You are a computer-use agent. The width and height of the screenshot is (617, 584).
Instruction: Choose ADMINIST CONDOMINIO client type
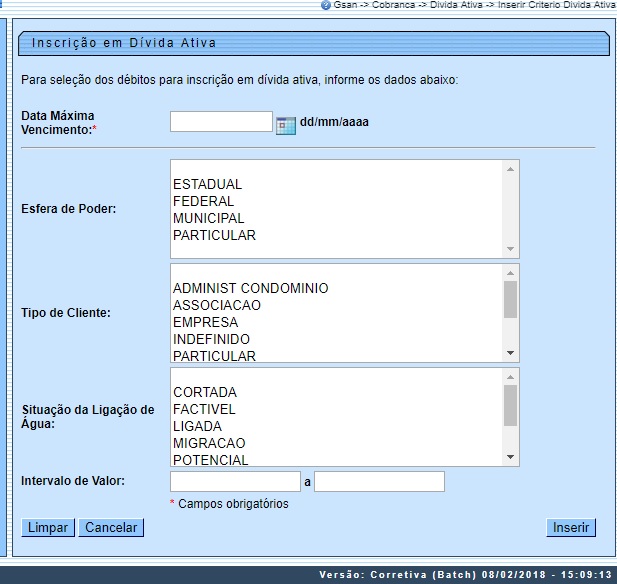pyautogui.click(x=336, y=288)
